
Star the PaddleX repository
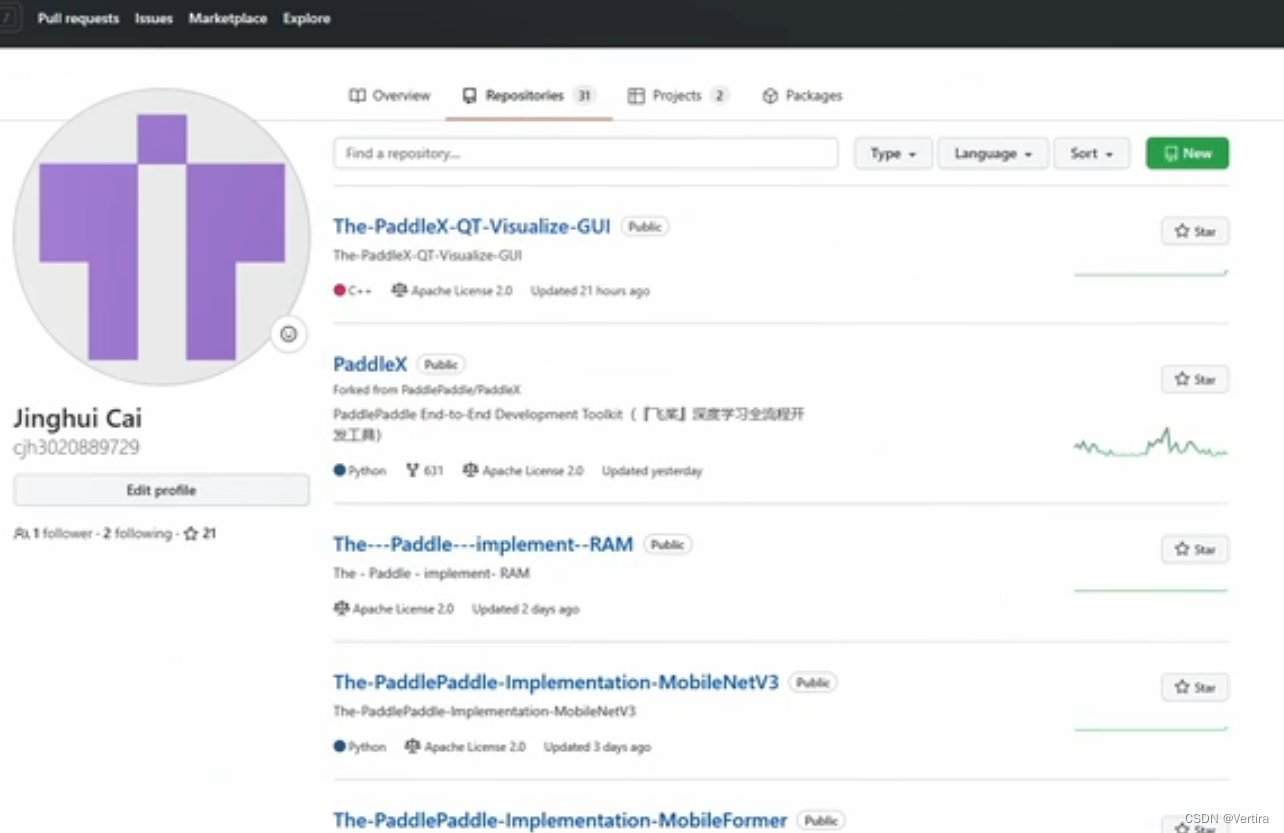click(1195, 379)
